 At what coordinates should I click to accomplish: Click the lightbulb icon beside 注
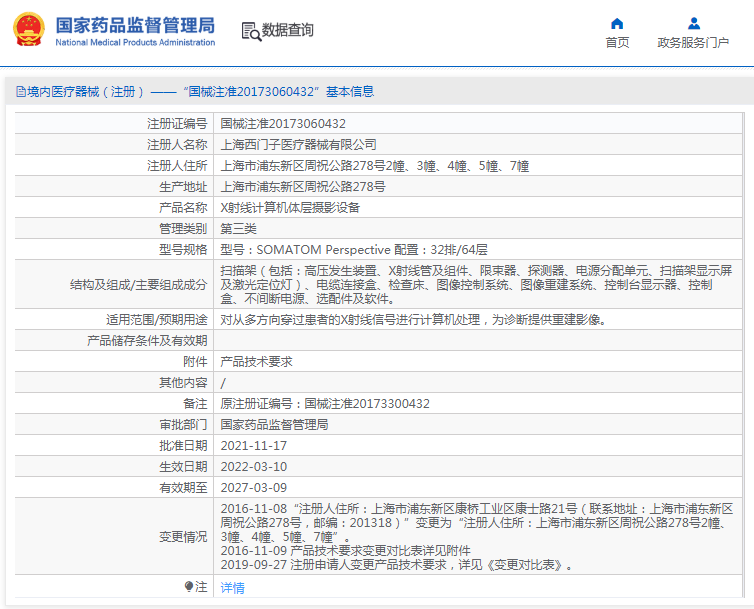(188, 586)
